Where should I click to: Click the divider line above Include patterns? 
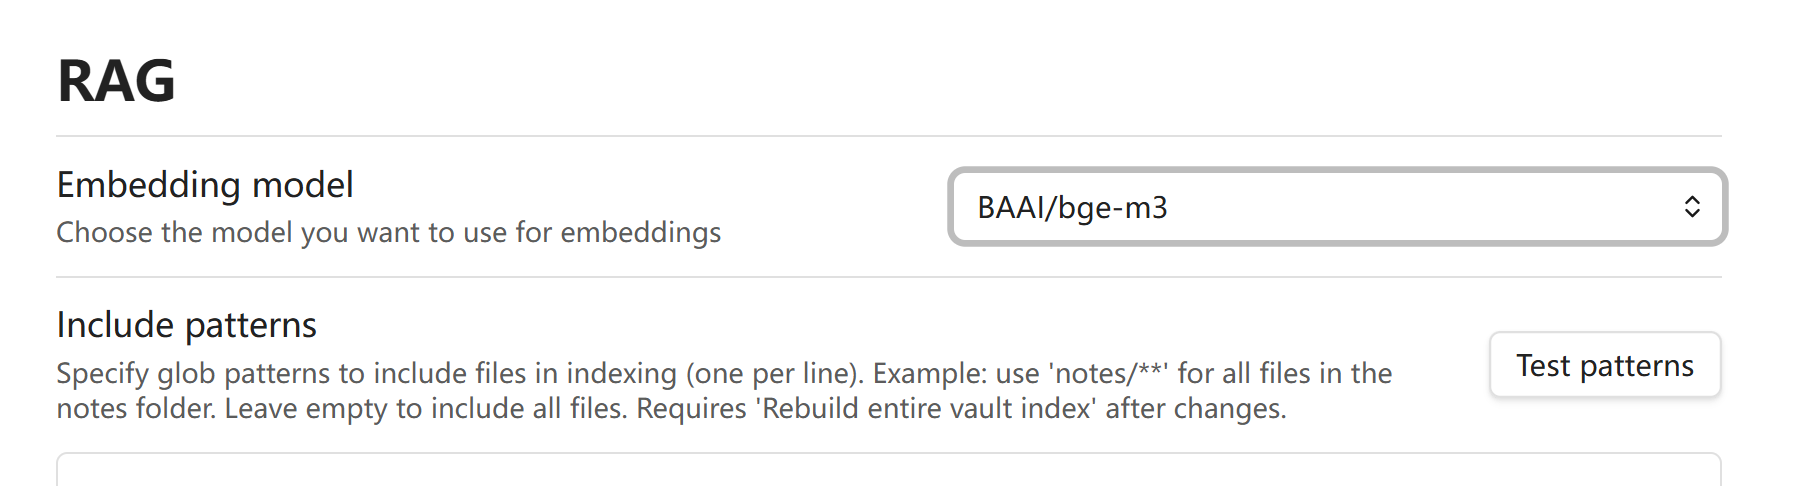tap(888, 277)
